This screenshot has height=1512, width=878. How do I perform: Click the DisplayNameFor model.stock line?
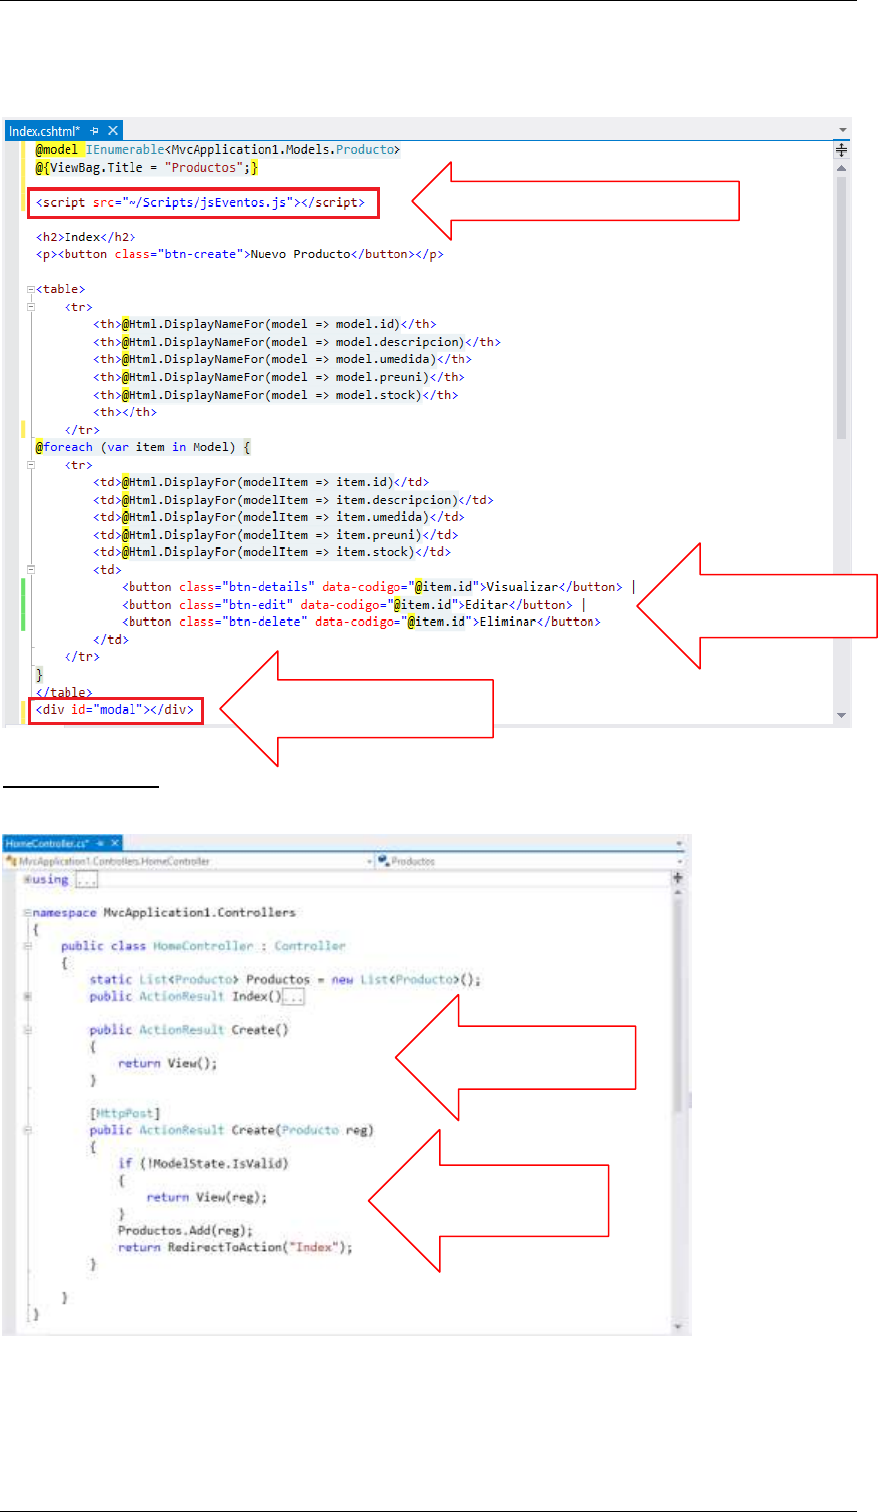coord(276,395)
